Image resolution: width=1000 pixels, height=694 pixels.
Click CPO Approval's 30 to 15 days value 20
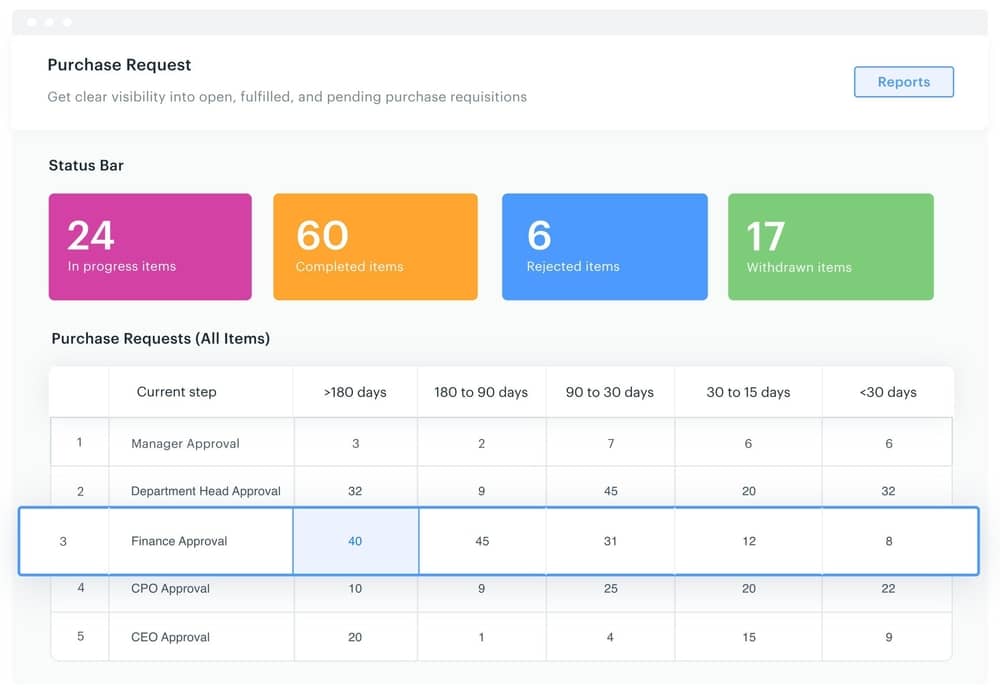point(749,589)
